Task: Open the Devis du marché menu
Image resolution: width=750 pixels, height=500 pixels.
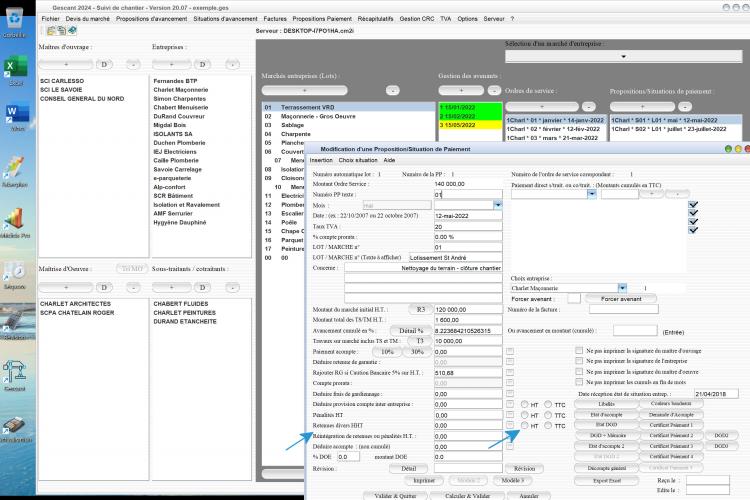Action: pos(88,19)
